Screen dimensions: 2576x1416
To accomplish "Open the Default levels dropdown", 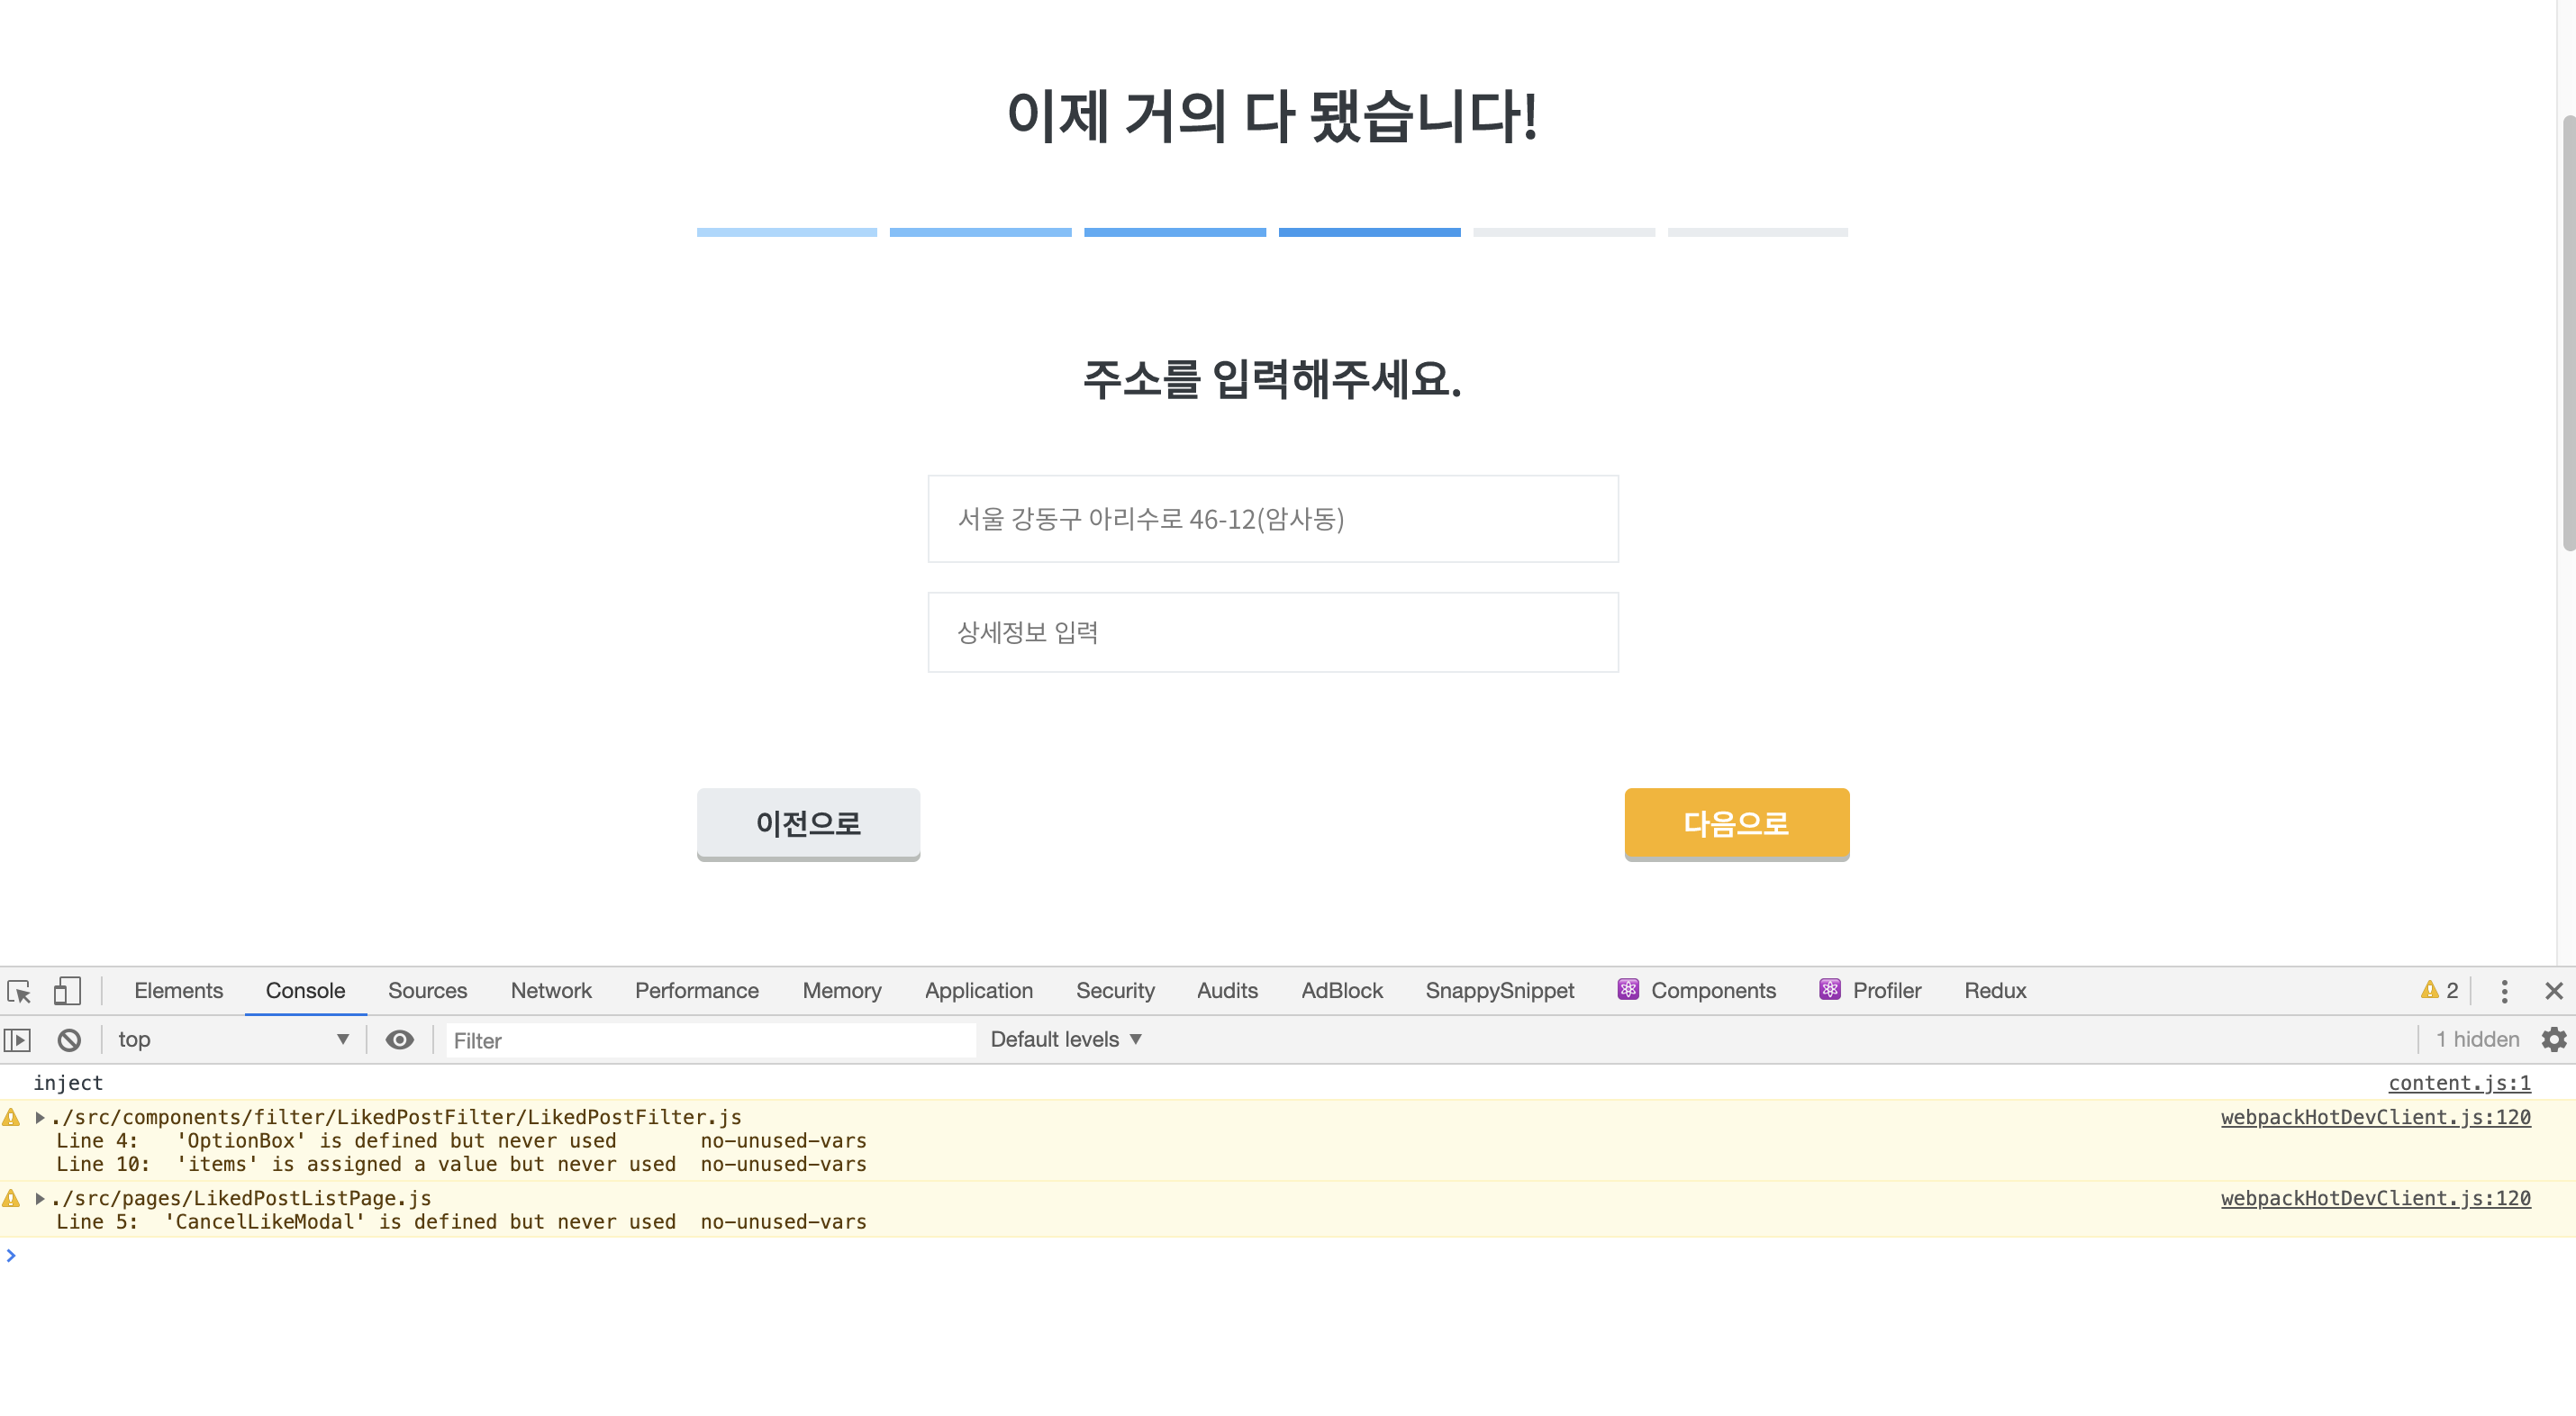I will click(1065, 1040).
